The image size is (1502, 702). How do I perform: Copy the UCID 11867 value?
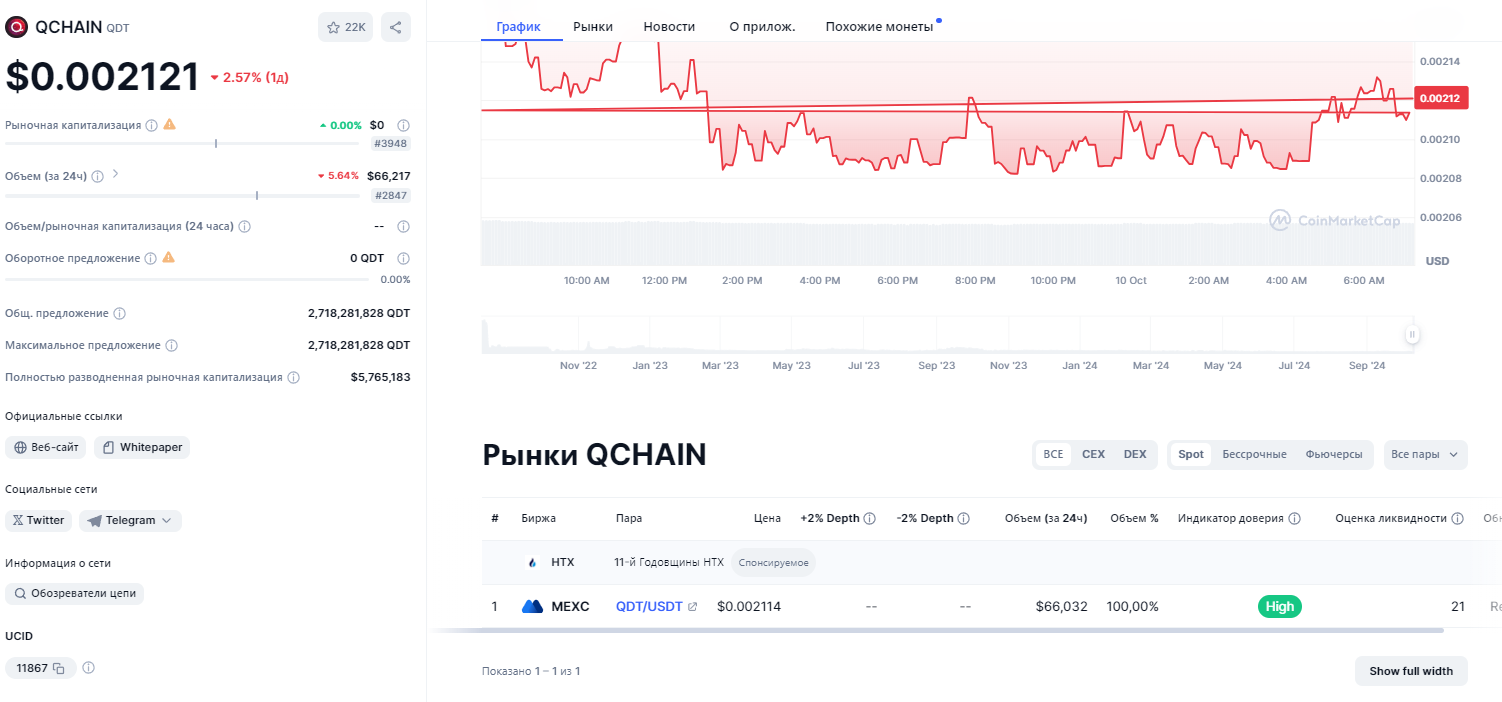coord(59,668)
